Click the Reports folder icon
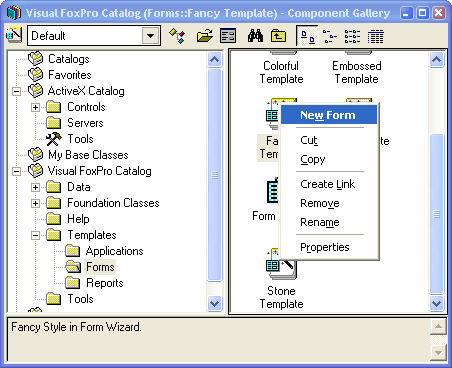 pos(73,283)
